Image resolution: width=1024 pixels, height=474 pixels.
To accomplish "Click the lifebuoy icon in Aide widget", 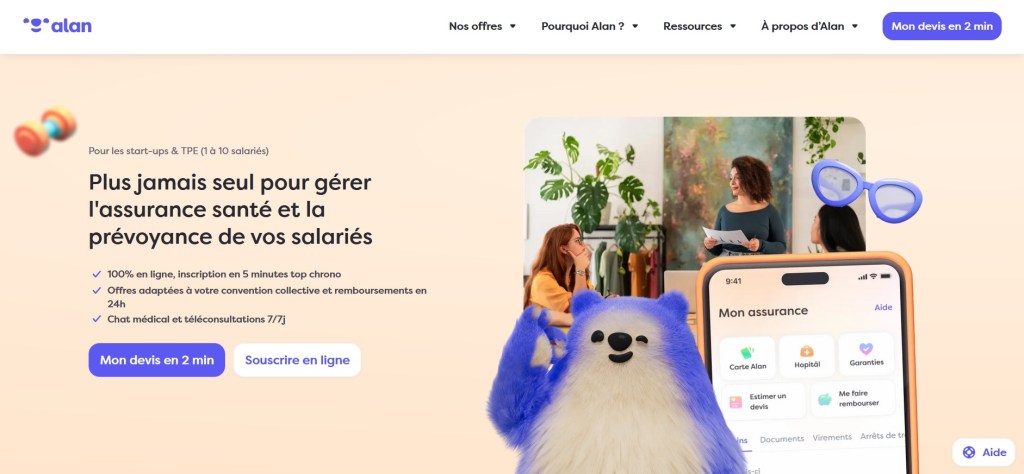I will click(969, 452).
